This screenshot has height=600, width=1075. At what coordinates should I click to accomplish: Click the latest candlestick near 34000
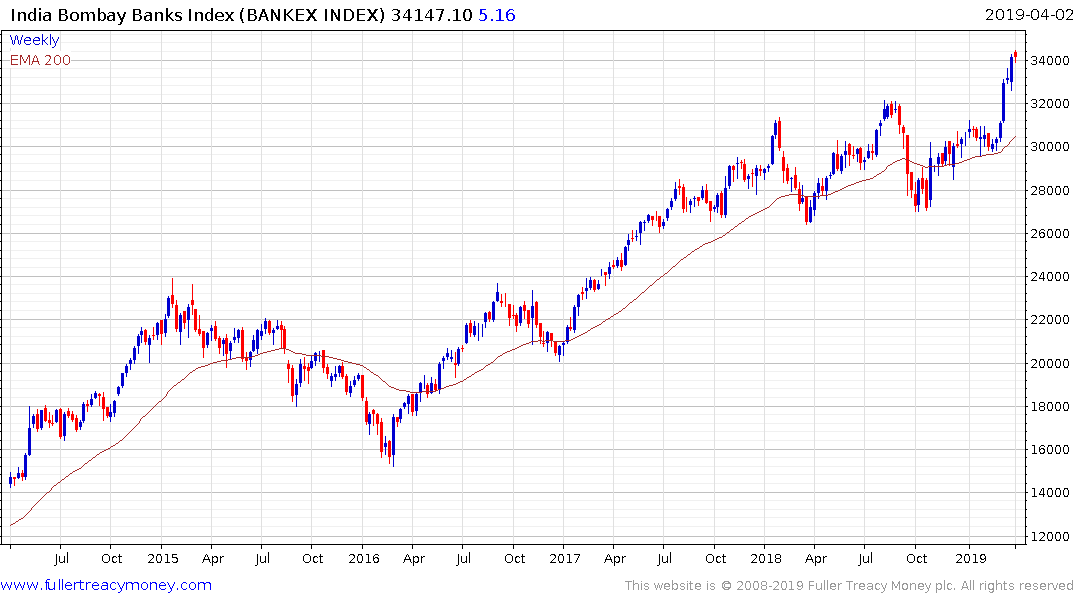pyautogui.click(x=1015, y=54)
